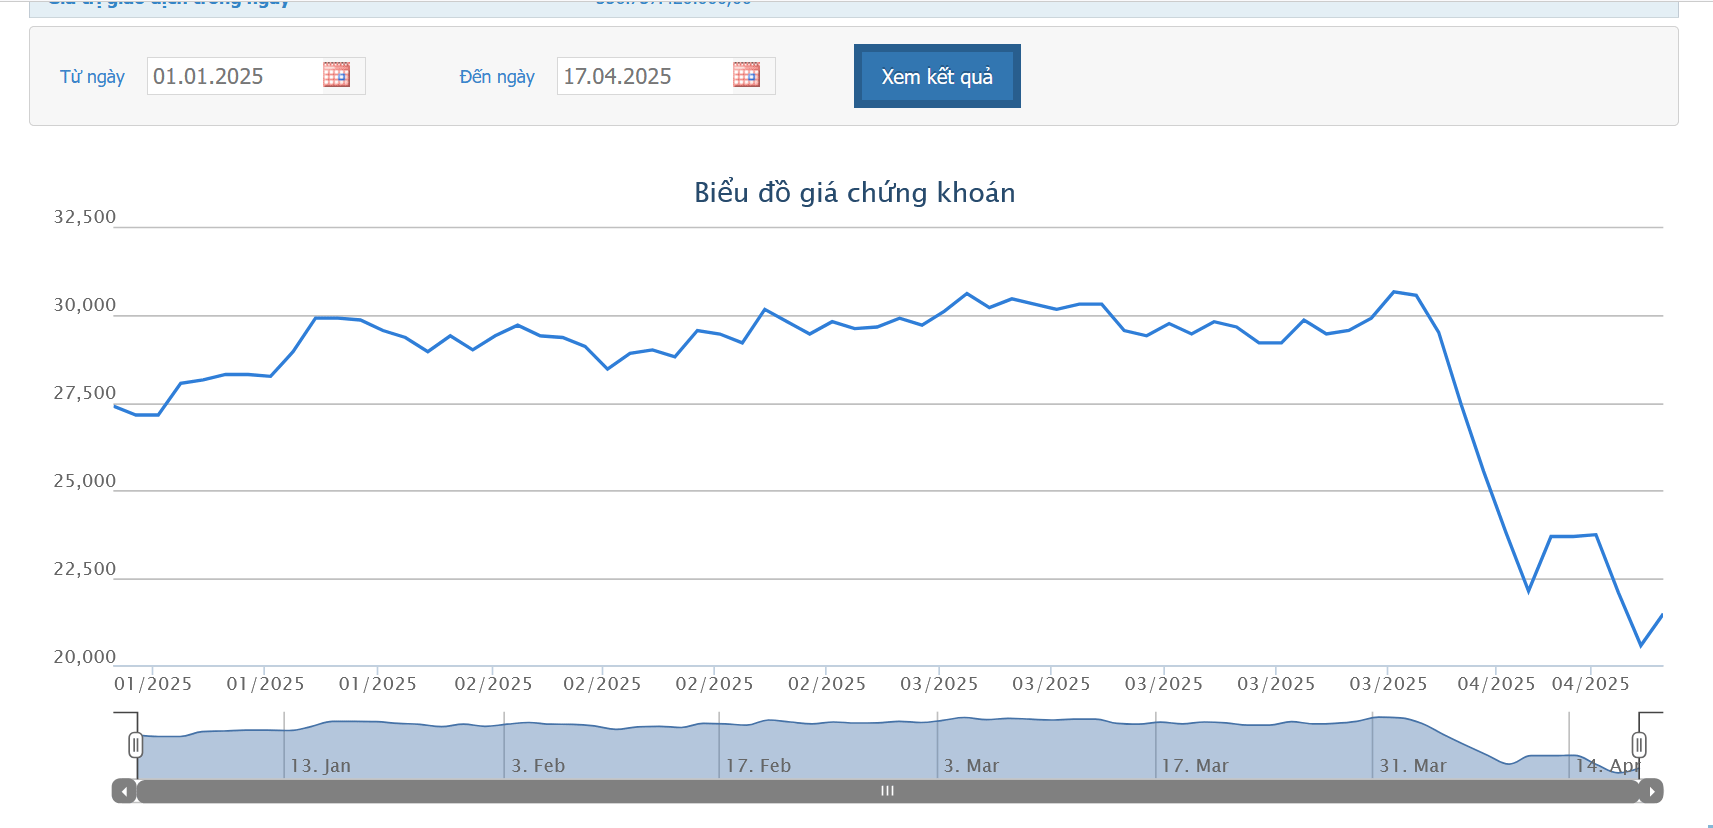Focus the start date field showing 01.01.2025

point(232,76)
